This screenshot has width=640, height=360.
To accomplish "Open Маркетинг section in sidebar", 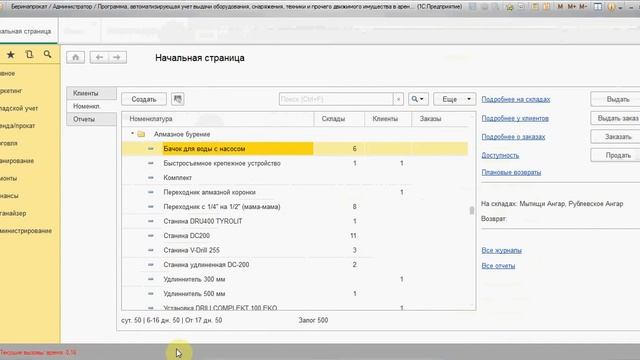I will [x=11, y=91].
